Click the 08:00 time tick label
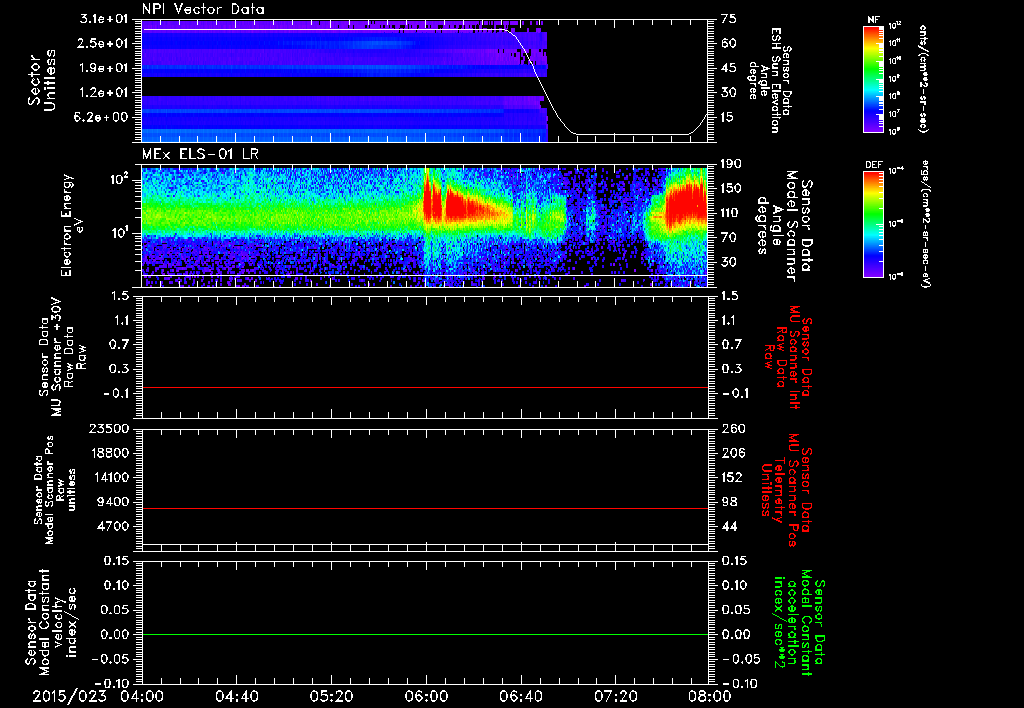This screenshot has width=1024, height=708. (710, 696)
